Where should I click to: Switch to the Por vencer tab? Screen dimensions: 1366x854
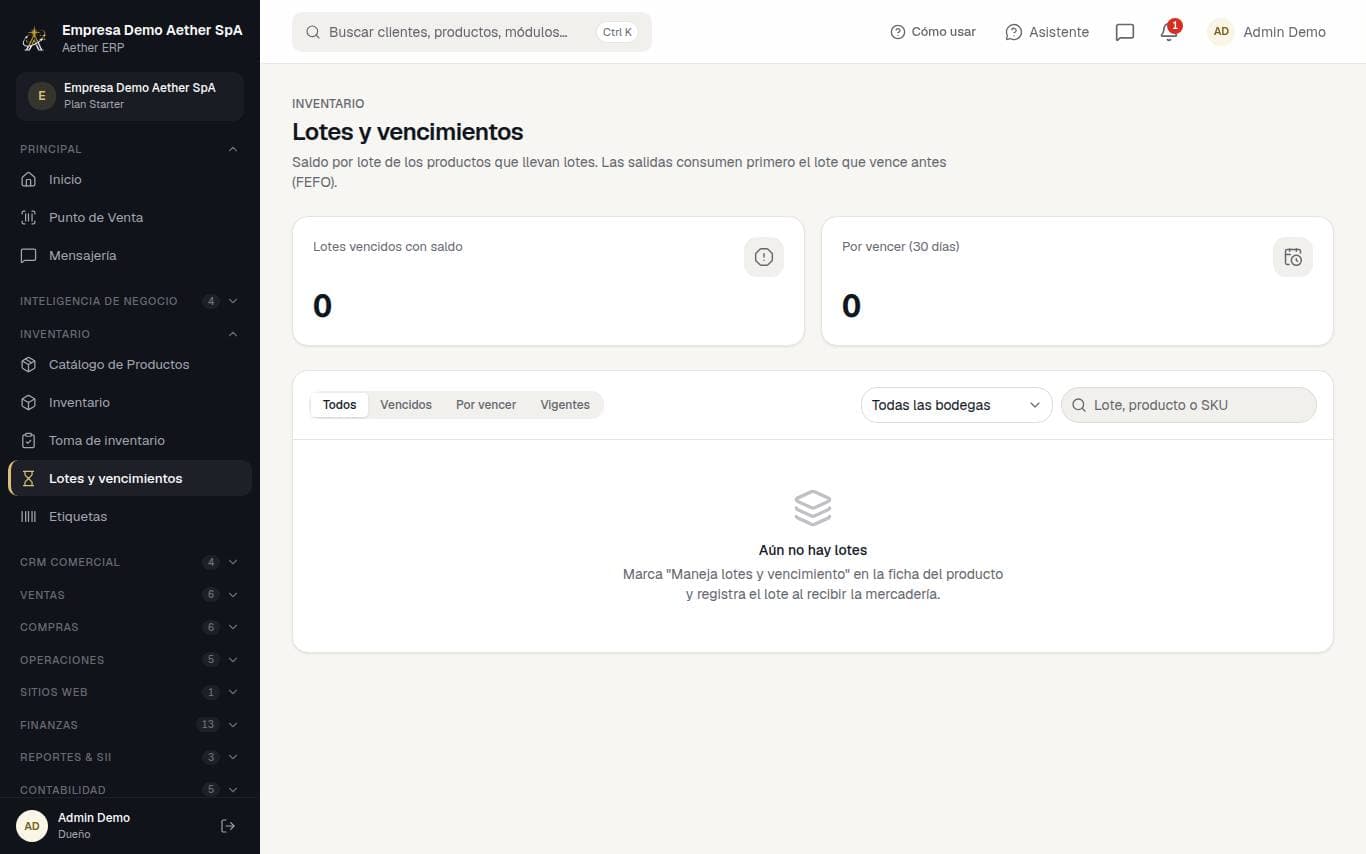pyautogui.click(x=486, y=405)
